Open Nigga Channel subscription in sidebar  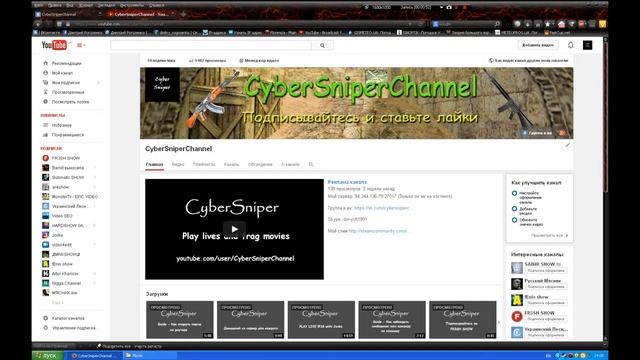click(66, 283)
